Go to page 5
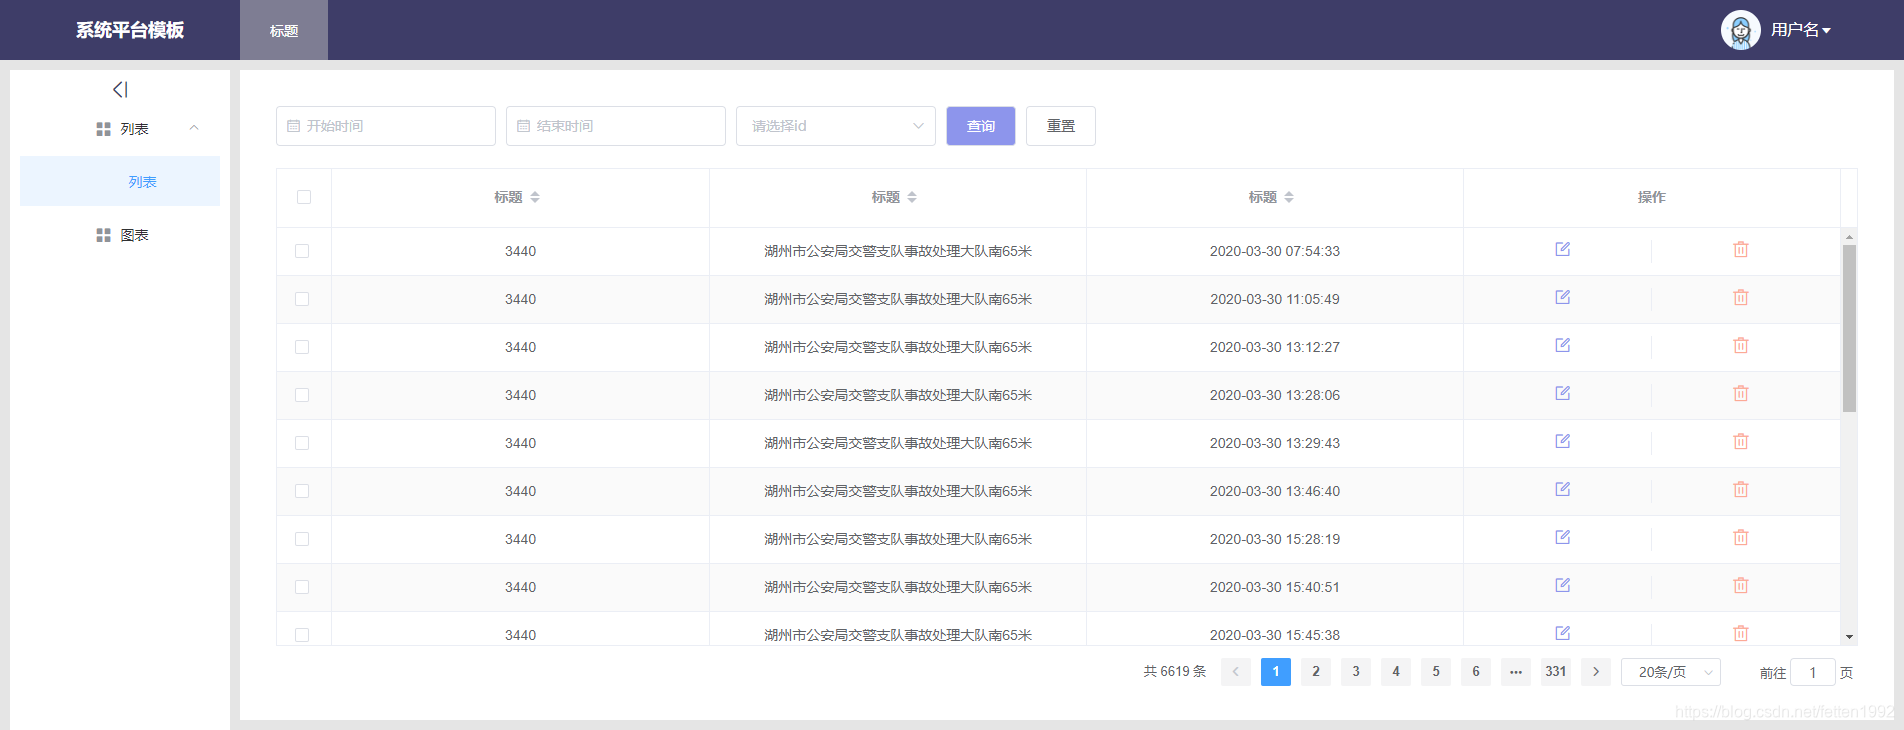Image resolution: width=1904 pixels, height=730 pixels. (1436, 672)
